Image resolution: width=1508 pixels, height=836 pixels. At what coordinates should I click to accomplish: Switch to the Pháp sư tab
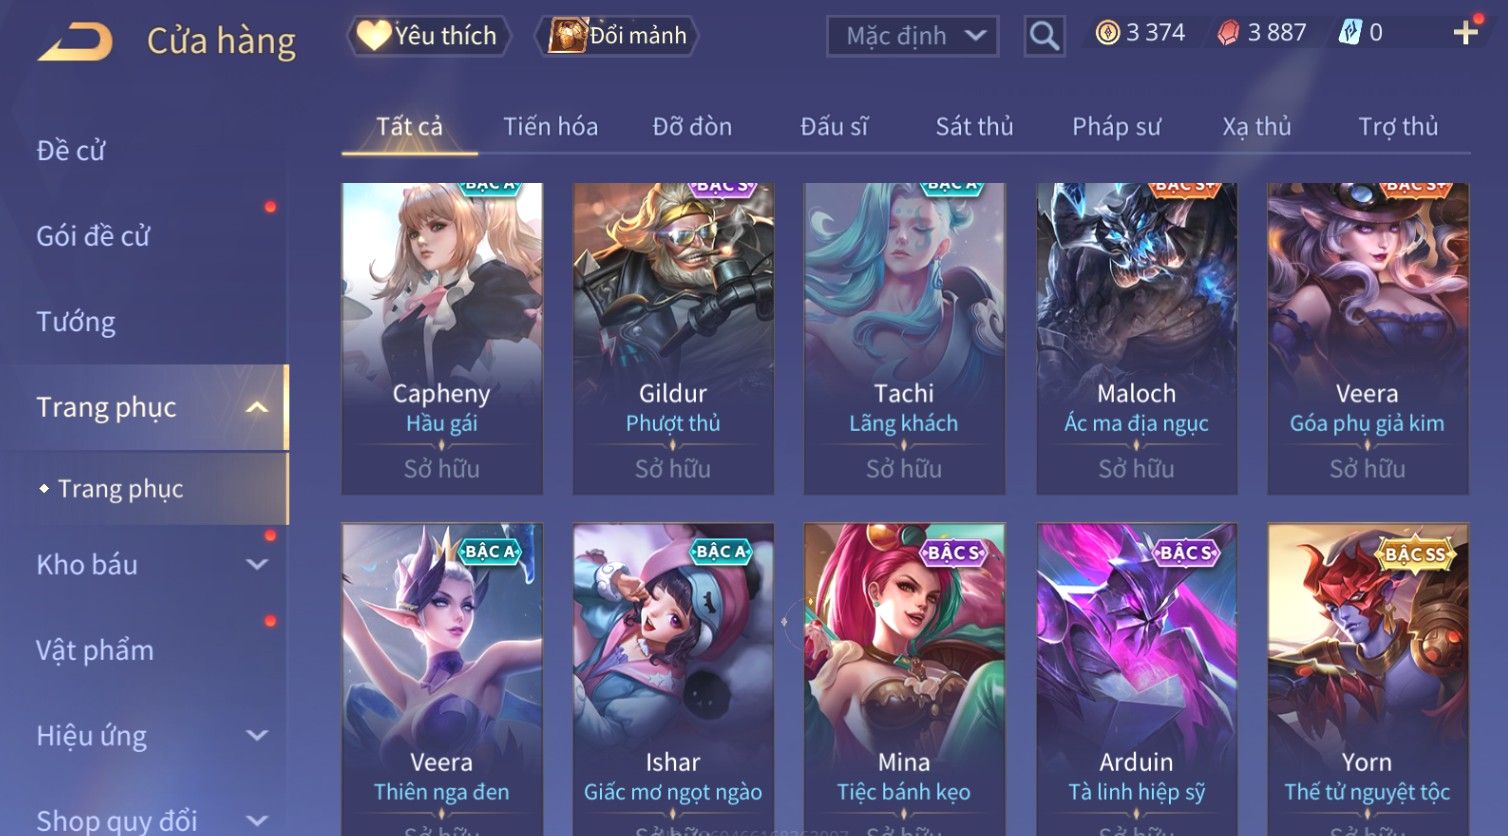(1116, 127)
